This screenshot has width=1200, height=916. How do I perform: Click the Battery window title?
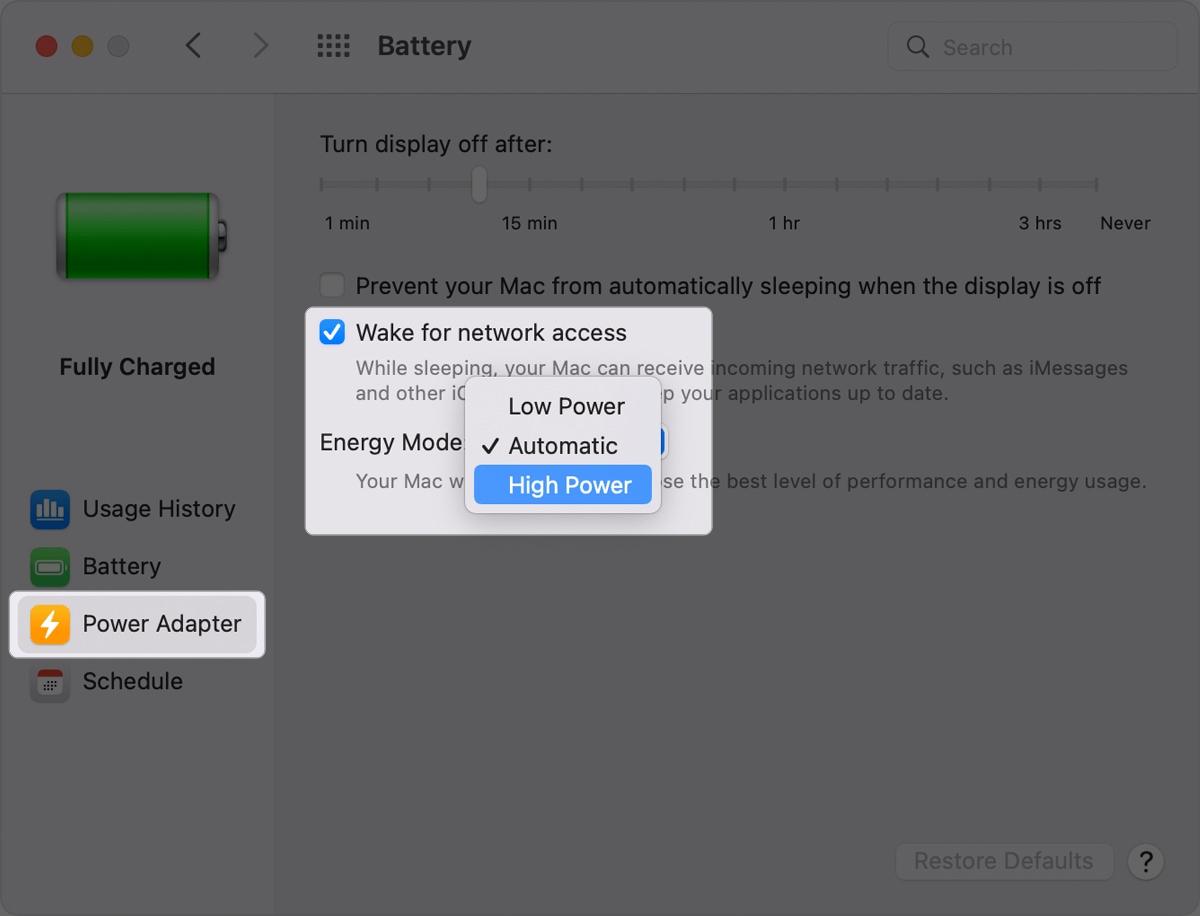tap(424, 46)
